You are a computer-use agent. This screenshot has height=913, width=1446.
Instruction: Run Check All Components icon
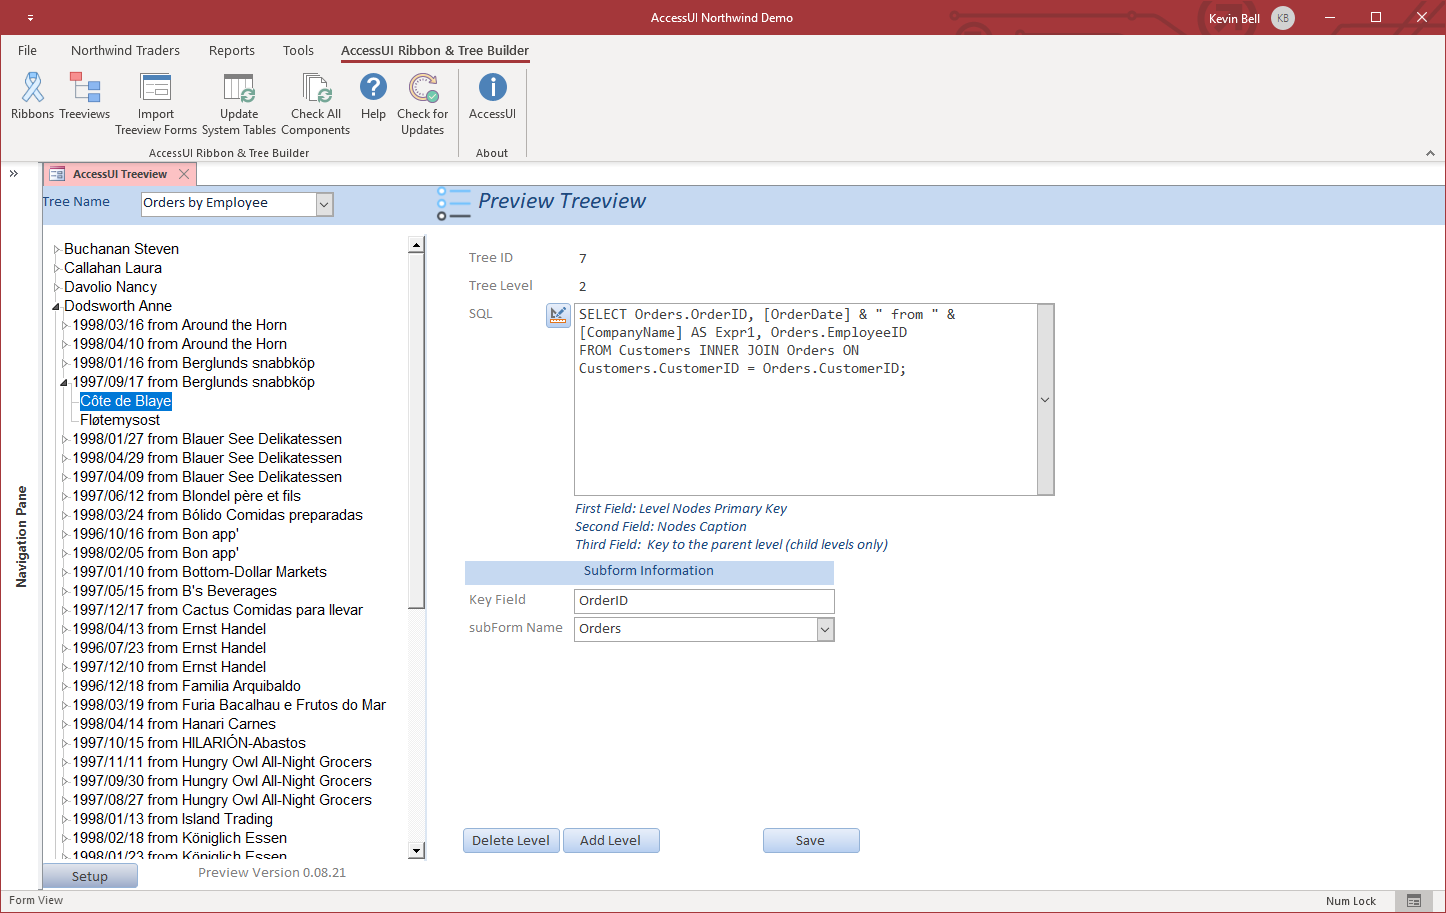click(x=316, y=104)
